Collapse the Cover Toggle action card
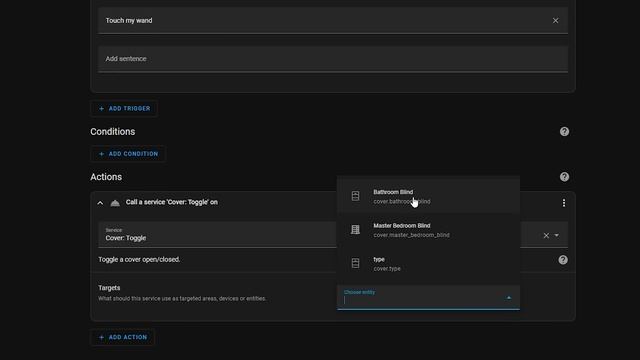640x360 pixels. click(x=100, y=203)
